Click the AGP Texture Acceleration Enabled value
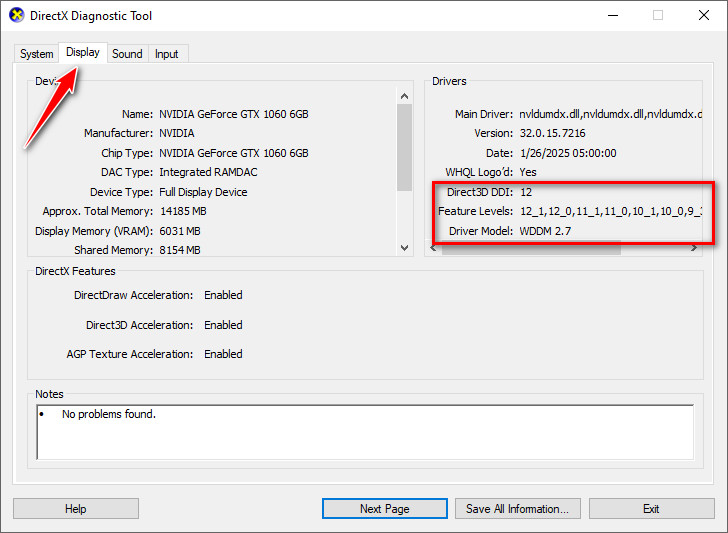728x533 pixels. pyautogui.click(x=223, y=354)
